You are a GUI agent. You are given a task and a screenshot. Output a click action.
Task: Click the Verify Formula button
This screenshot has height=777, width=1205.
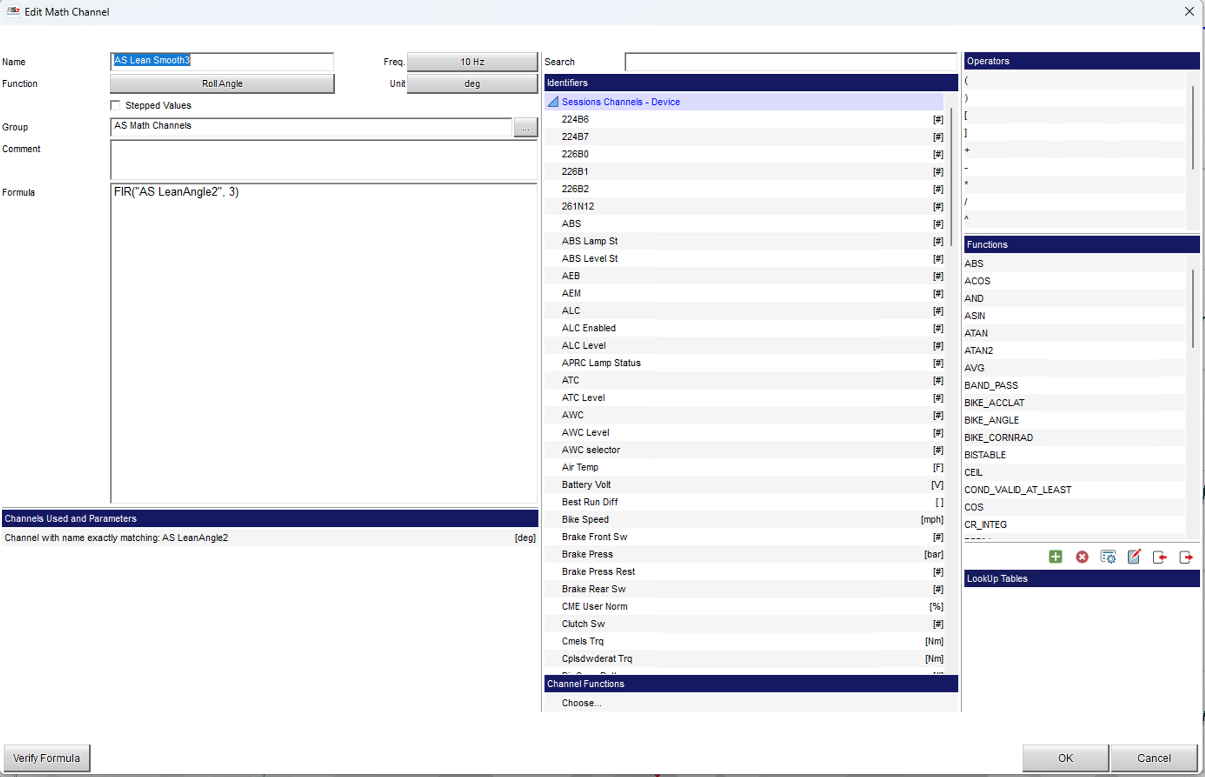[x=47, y=758]
